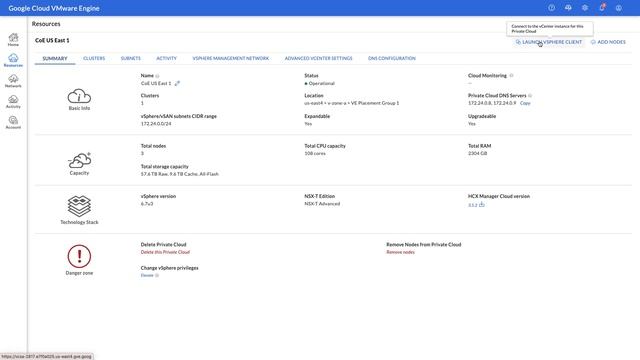Open the DNS Configuration tab

392,58
